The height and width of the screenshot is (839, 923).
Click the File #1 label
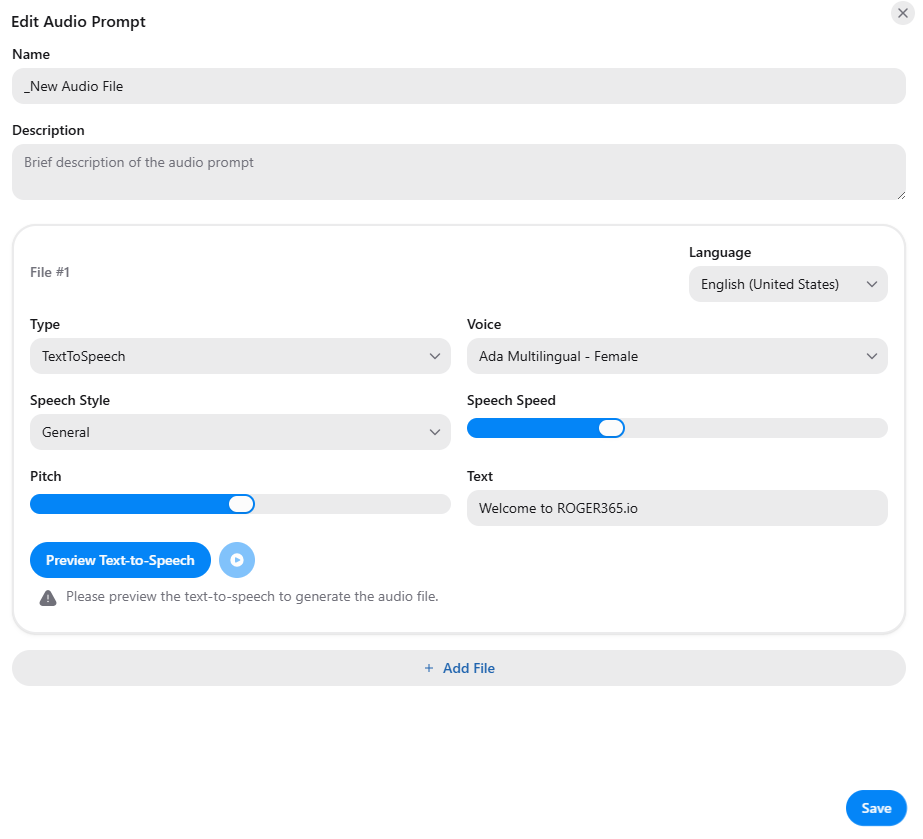50,272
